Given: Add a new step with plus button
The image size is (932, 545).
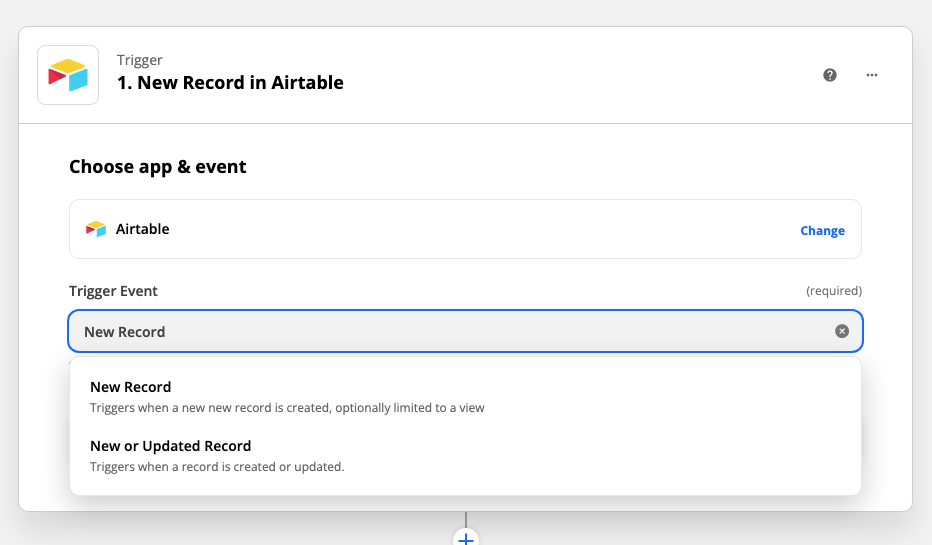Looking at the screenshot, I should pos(466,538).
